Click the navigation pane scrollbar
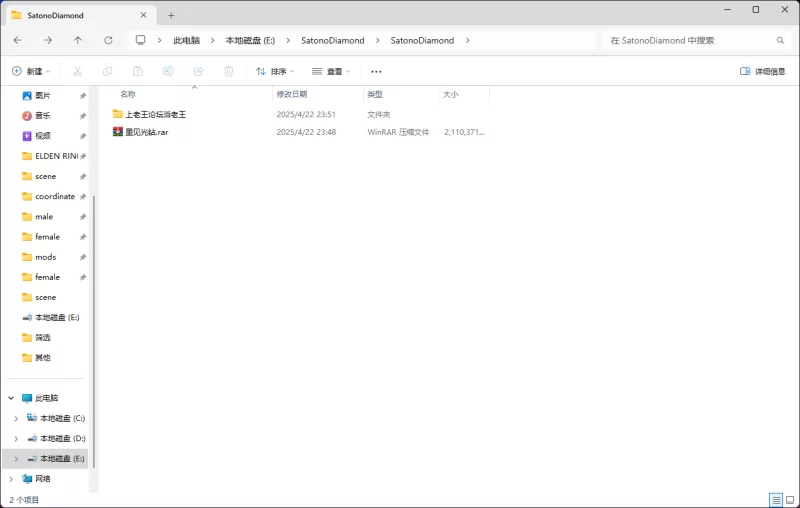The image size is (800, 508). click(x=94, y=332)
